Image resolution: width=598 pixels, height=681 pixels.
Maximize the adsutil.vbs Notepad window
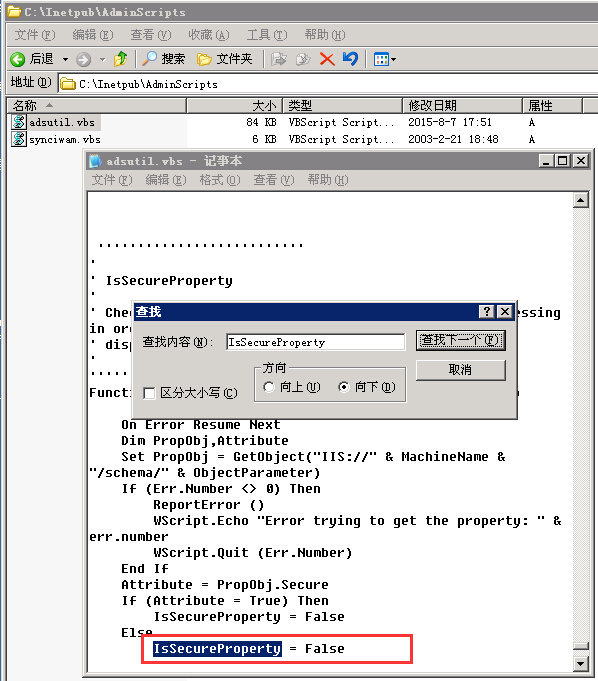coord(562,161)
